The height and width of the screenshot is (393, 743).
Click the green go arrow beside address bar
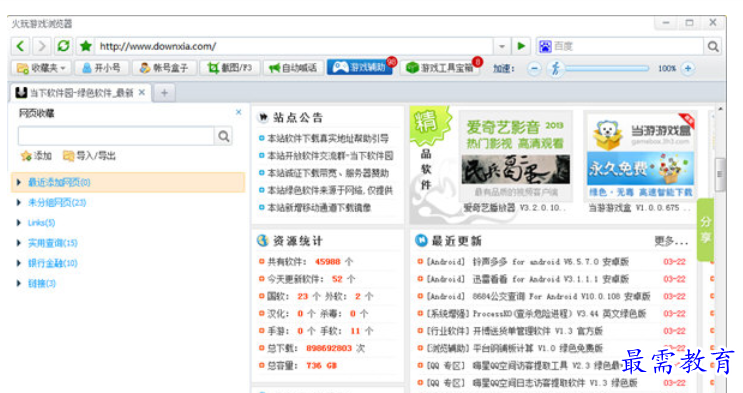[x=521, y=46]
